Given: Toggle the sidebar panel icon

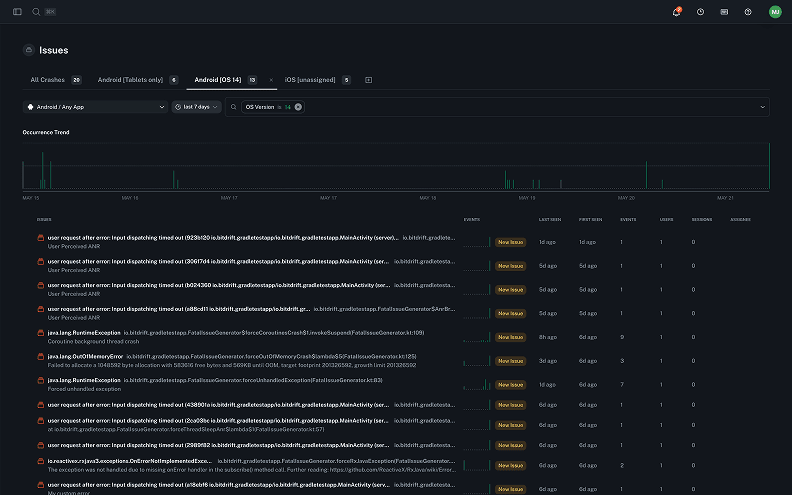Looking at the screenshot, I should point(18,12).
